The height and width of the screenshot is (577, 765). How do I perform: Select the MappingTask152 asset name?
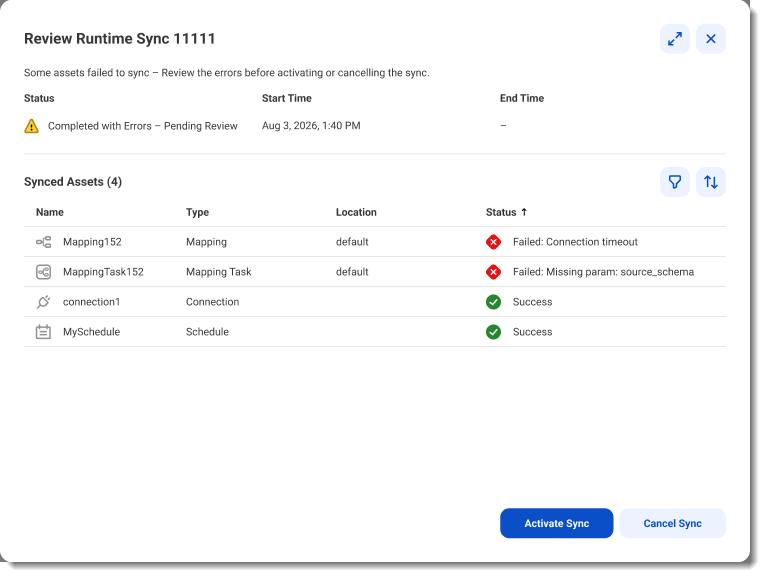[x=103, y=272]
